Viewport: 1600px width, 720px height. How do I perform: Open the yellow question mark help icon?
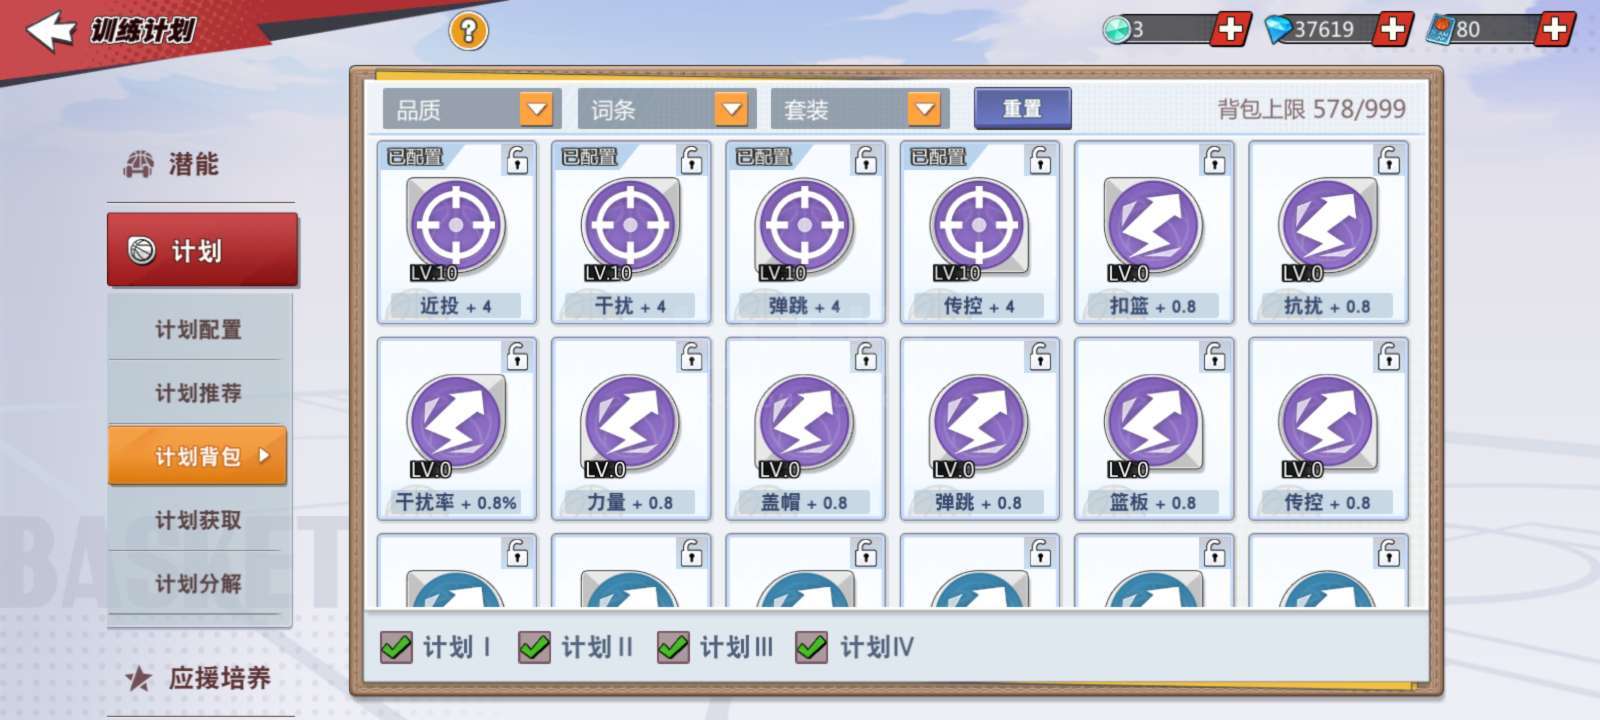pyautogui.click(x=468, y=31)
